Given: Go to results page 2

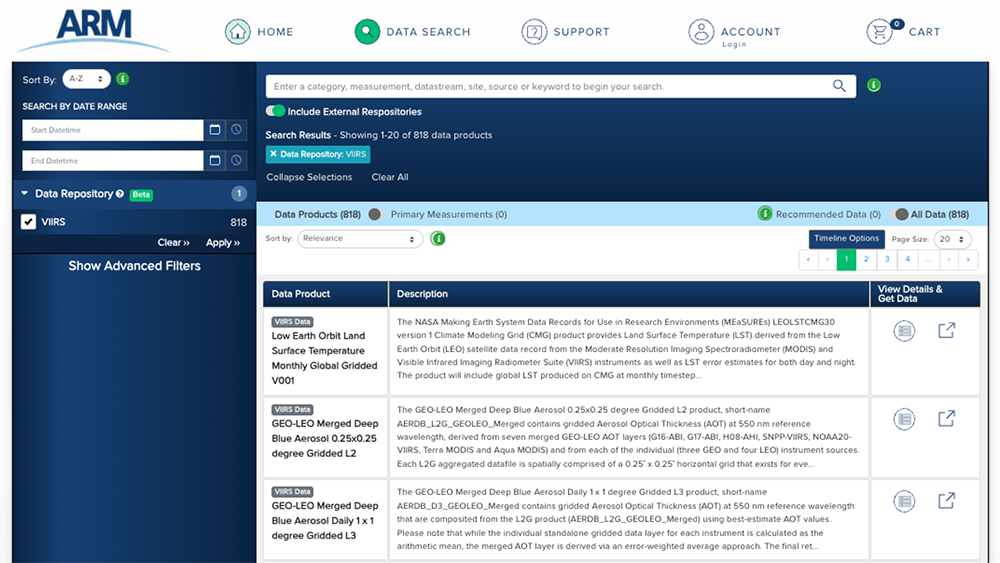Looking at the screenshot, I should point(866,259).
